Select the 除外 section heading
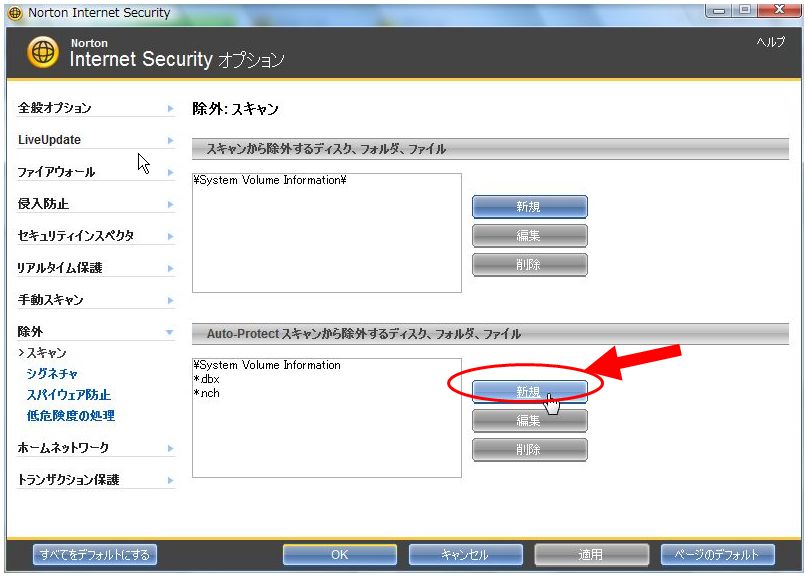805x578 pixels. pyautogui.click(x=30, y=332)
